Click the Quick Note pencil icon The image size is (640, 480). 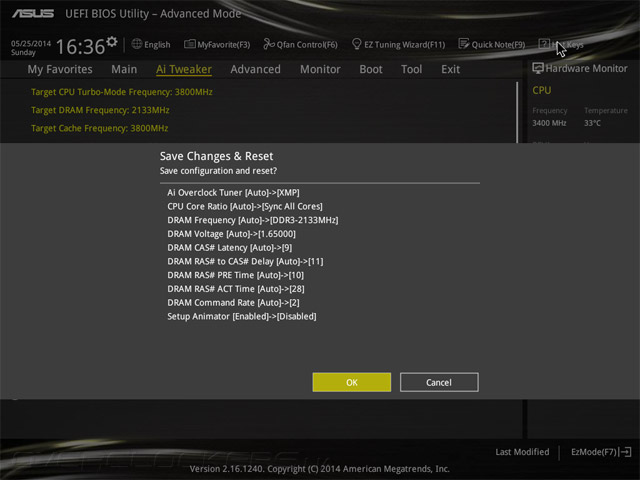click(464, 44)
